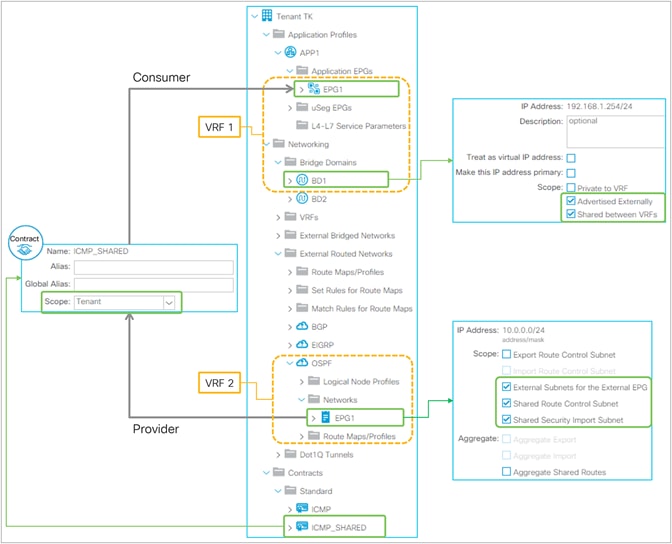Click the External Routed Networks folder icon

291,253
